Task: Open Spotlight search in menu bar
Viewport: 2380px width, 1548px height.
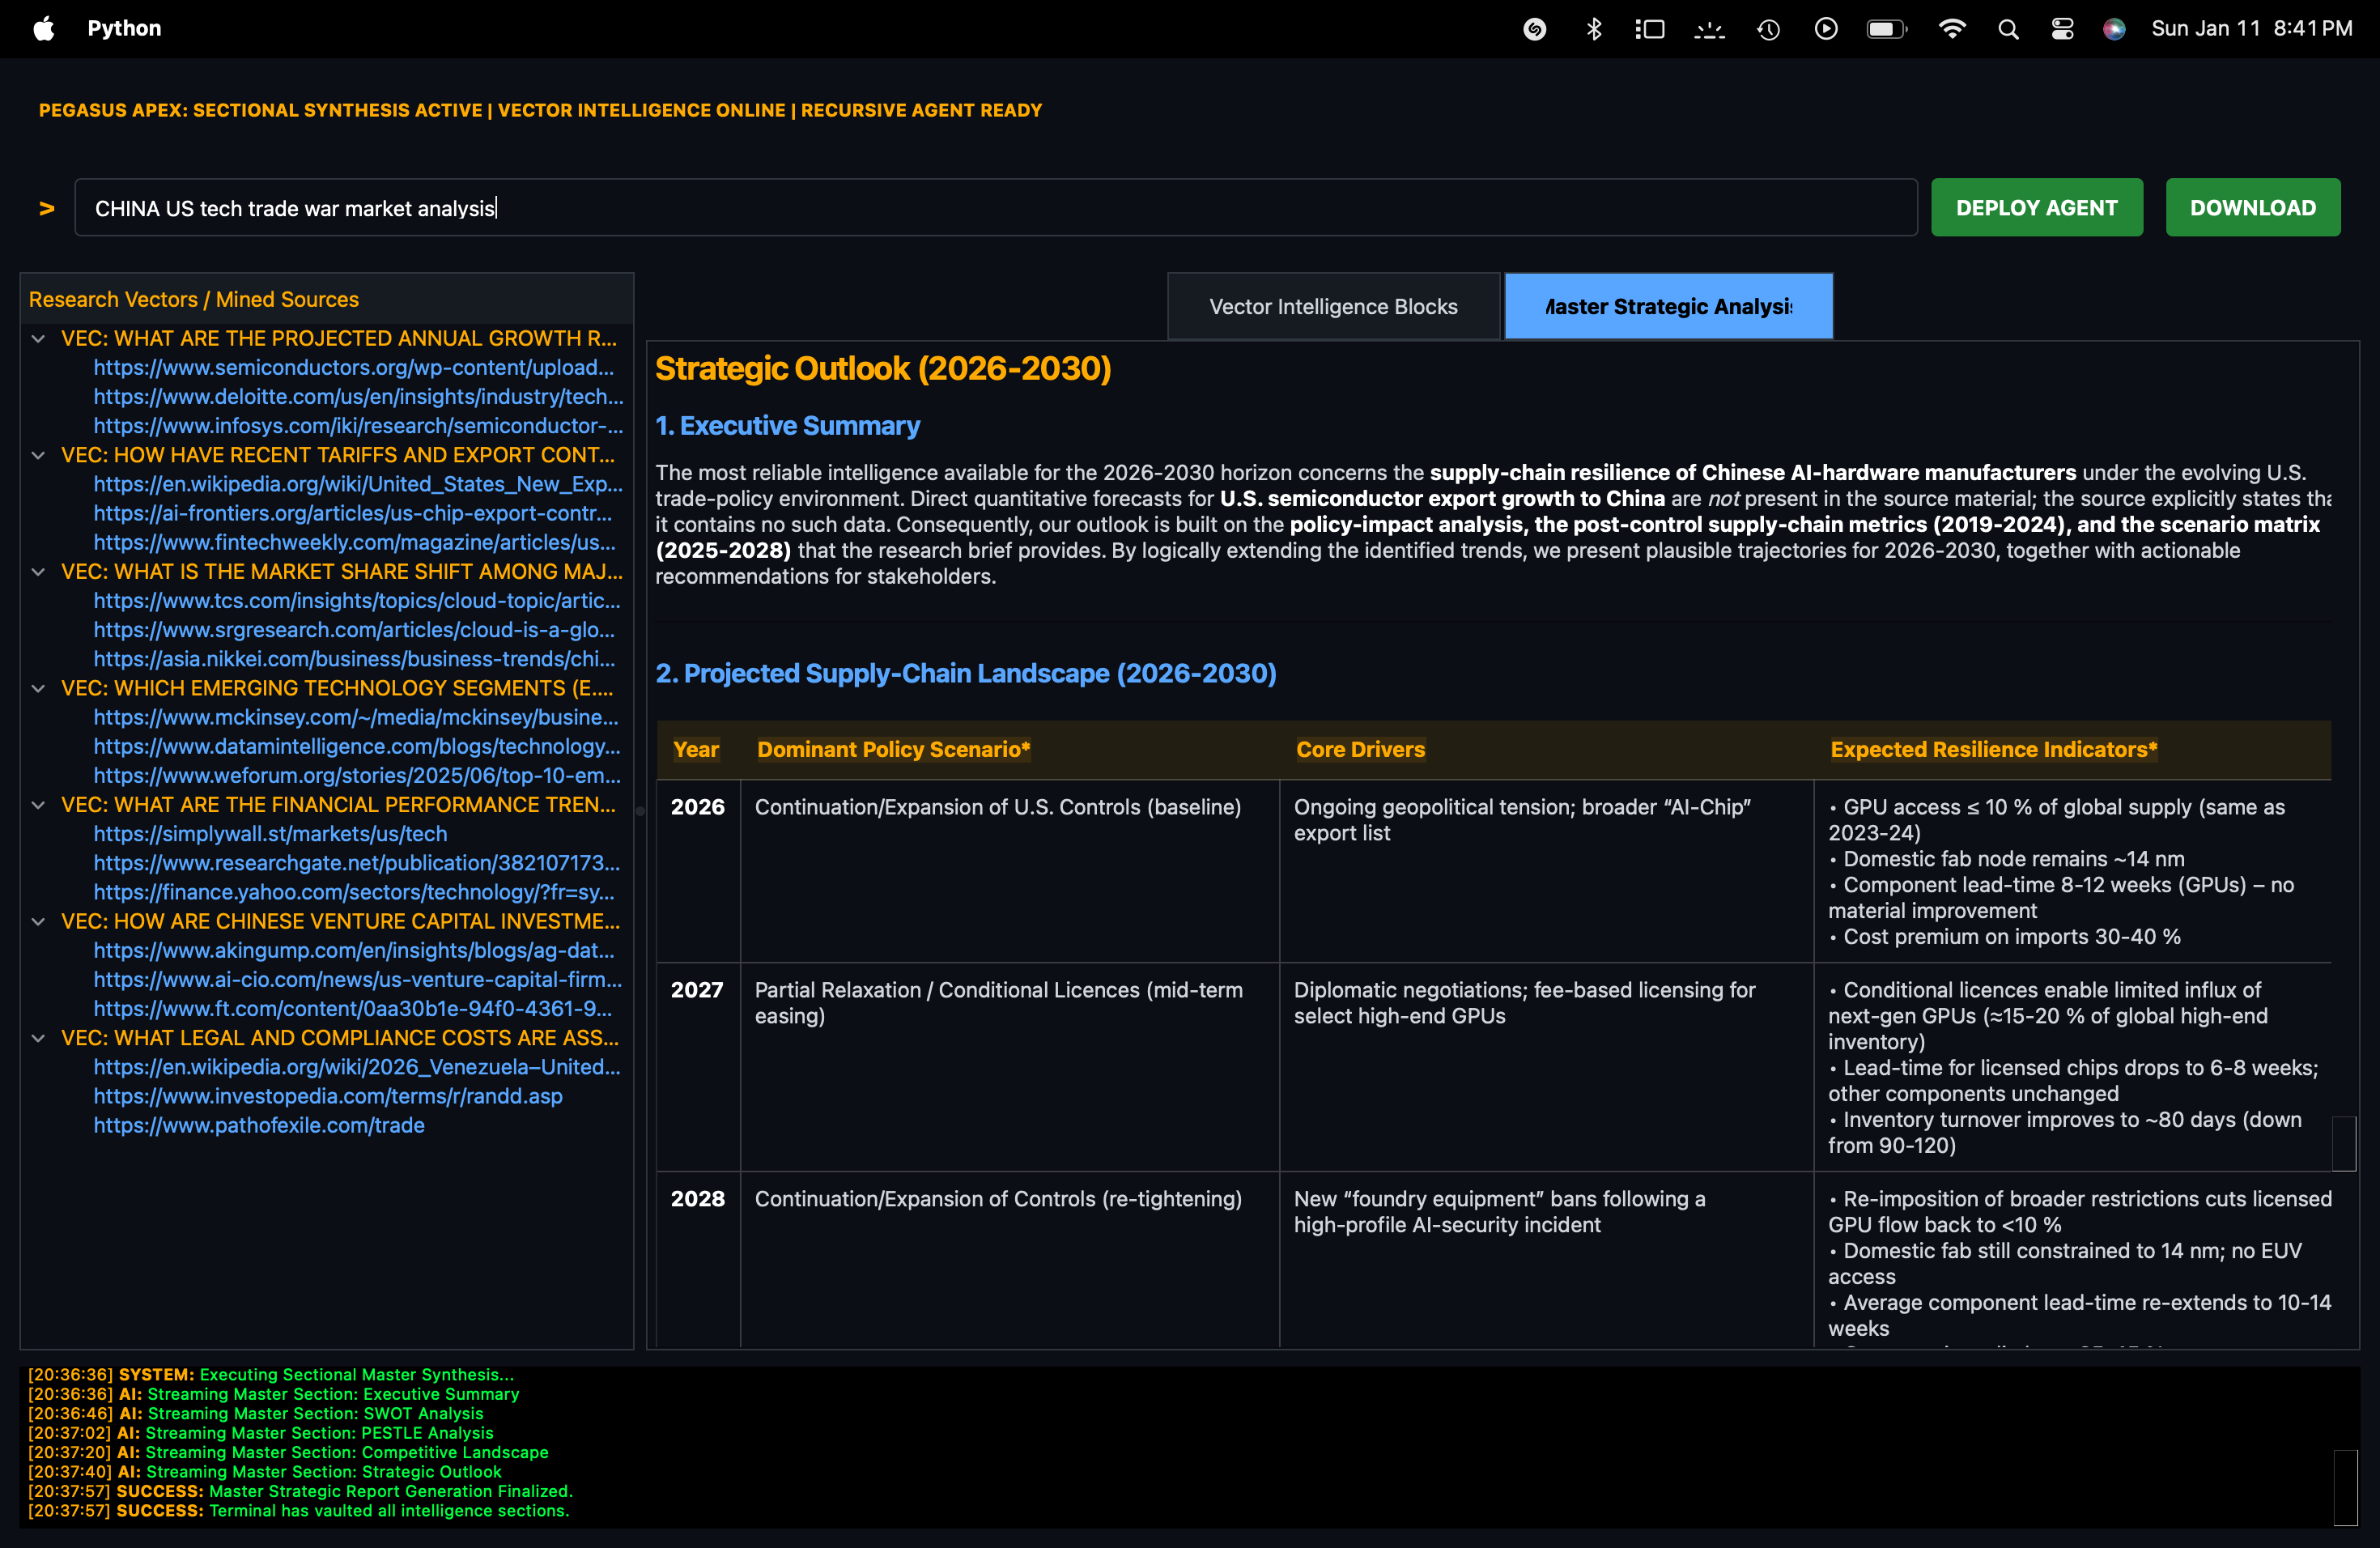Action: click(x=2008, y=29)
